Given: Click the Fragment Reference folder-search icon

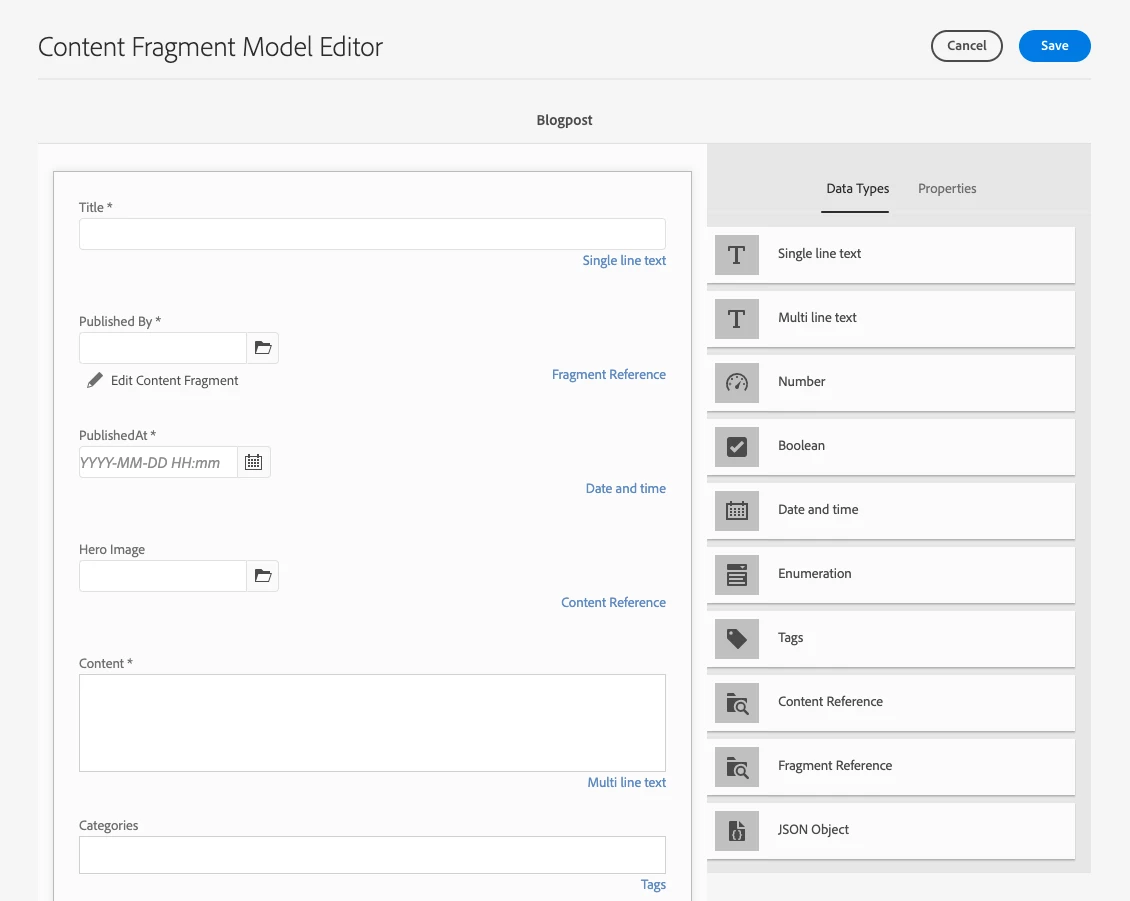Looking at the screenshot, I should coord(737,767).
